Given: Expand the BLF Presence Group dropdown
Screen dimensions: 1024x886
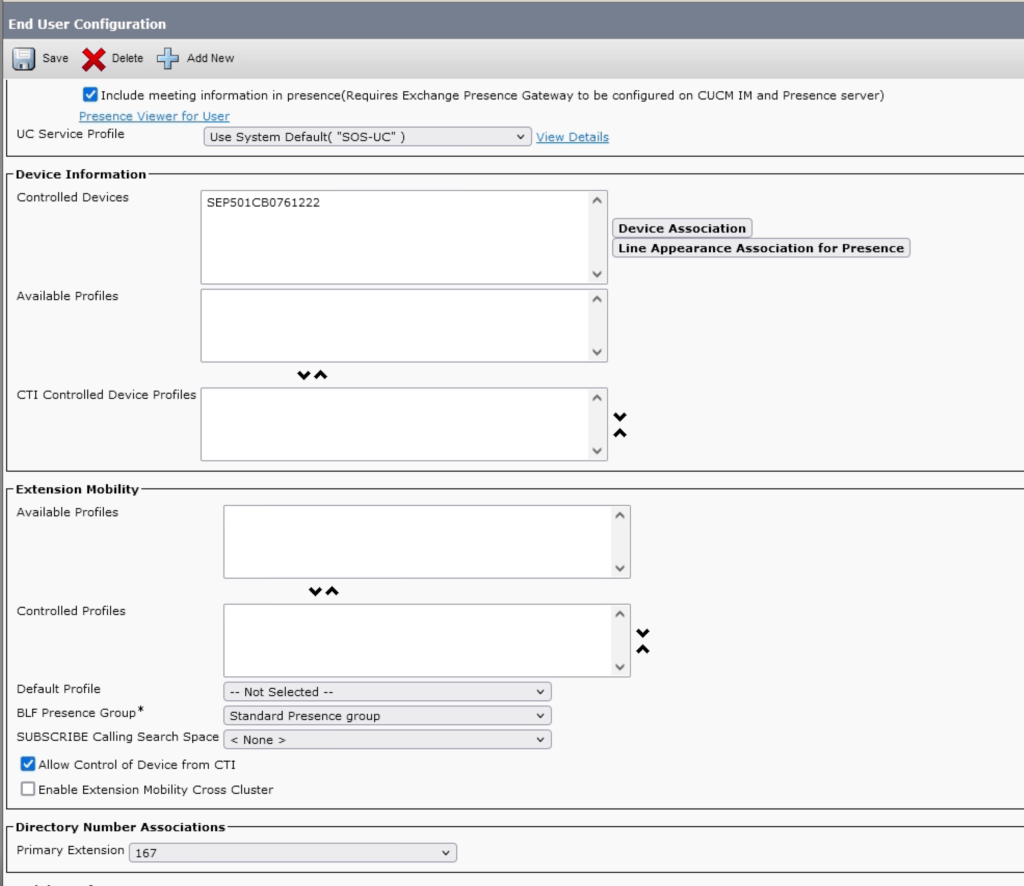Looking at the screenshot, I should coord(387,716).
